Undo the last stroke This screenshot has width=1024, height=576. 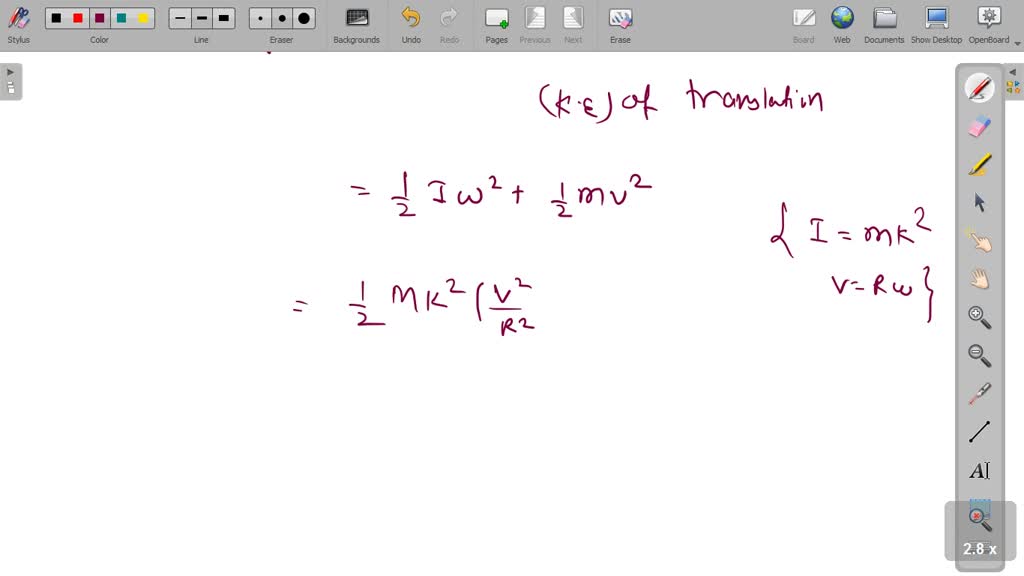[x=411, y=25]
